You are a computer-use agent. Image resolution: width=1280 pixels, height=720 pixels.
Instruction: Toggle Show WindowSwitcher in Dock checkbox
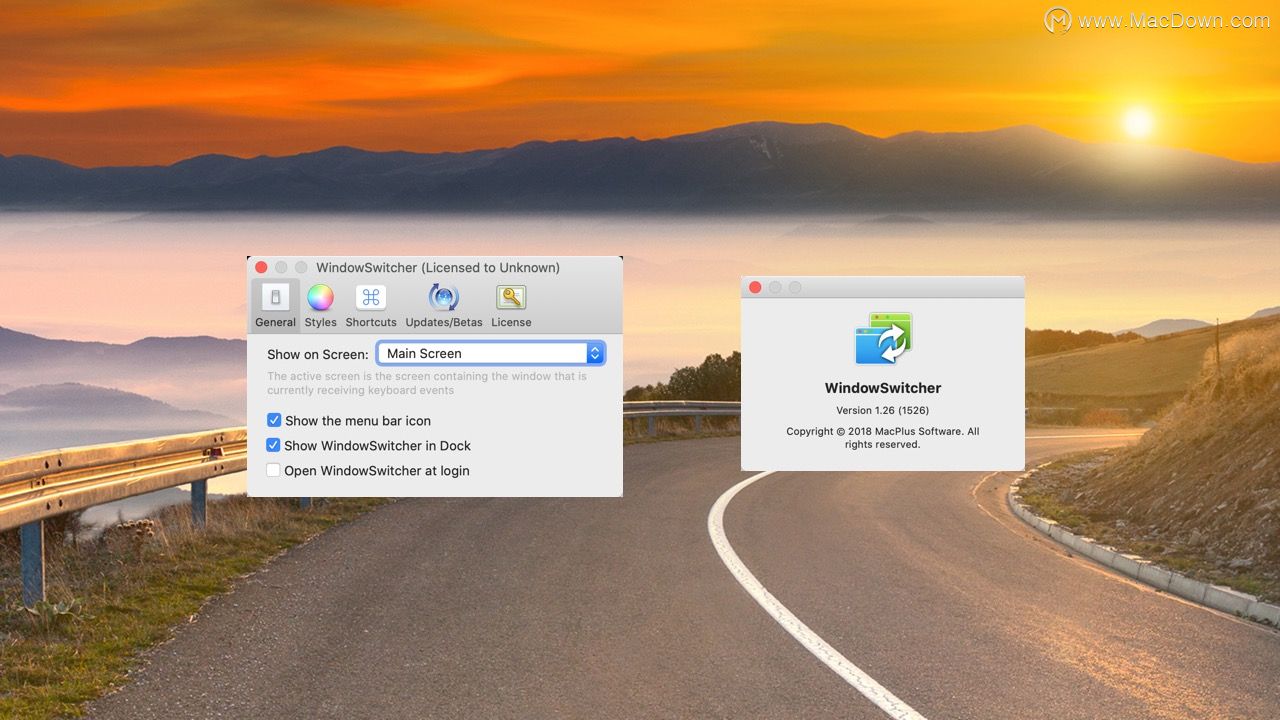(273, 445)
